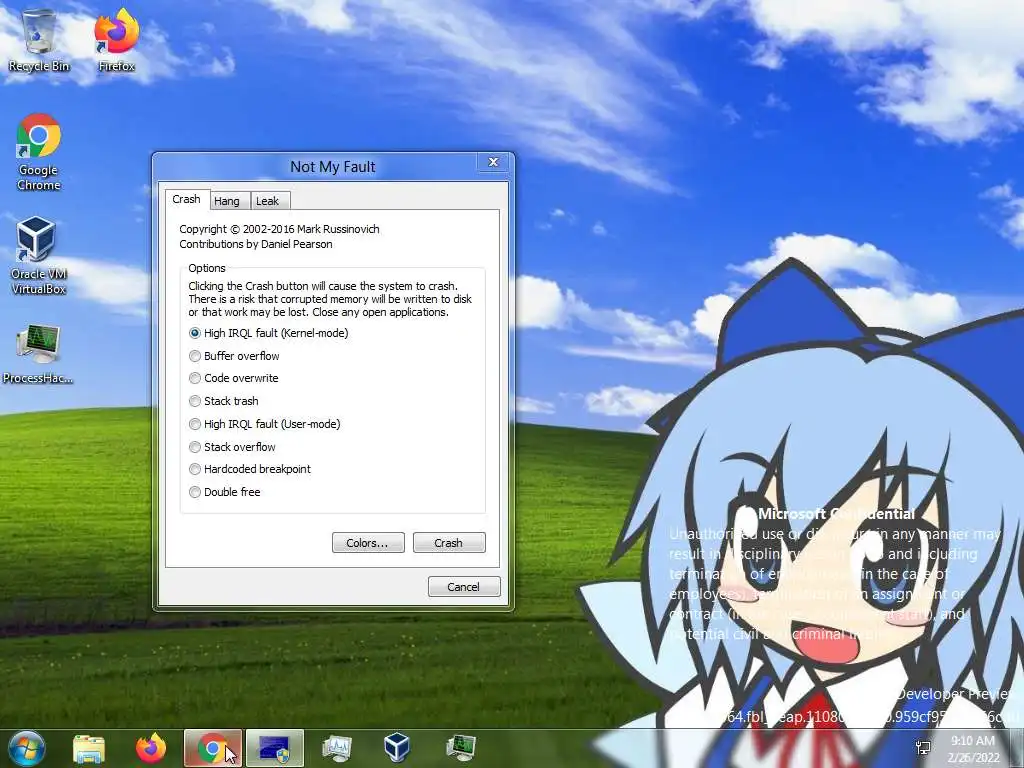Image resolution: width=1024 pixels, height=768 pixels.
Task: Click the network icon in system tray
Action: click(x=923, y=748)
